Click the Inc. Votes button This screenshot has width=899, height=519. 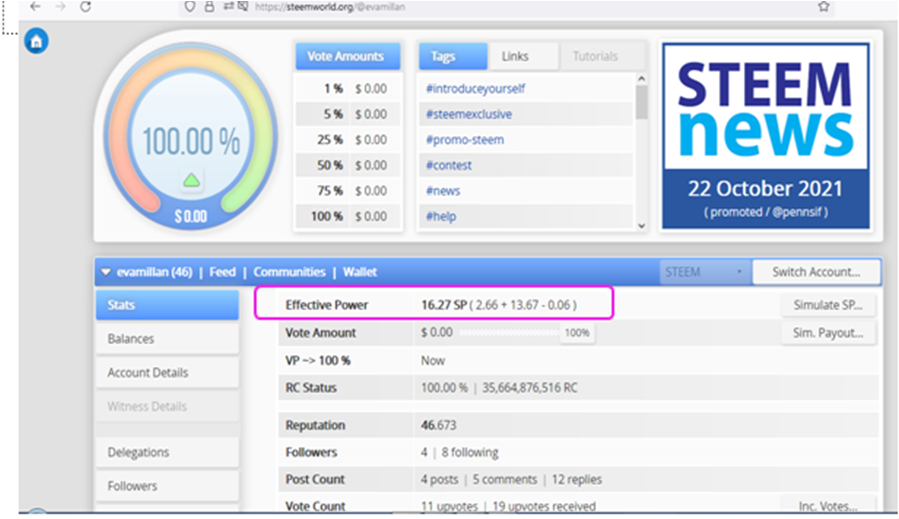click(828, 506)
